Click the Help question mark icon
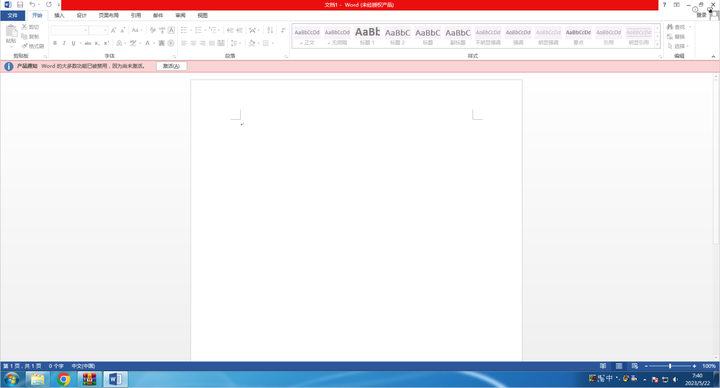Image resolution: width=720 pixels, height=388 pixels. 664,5
